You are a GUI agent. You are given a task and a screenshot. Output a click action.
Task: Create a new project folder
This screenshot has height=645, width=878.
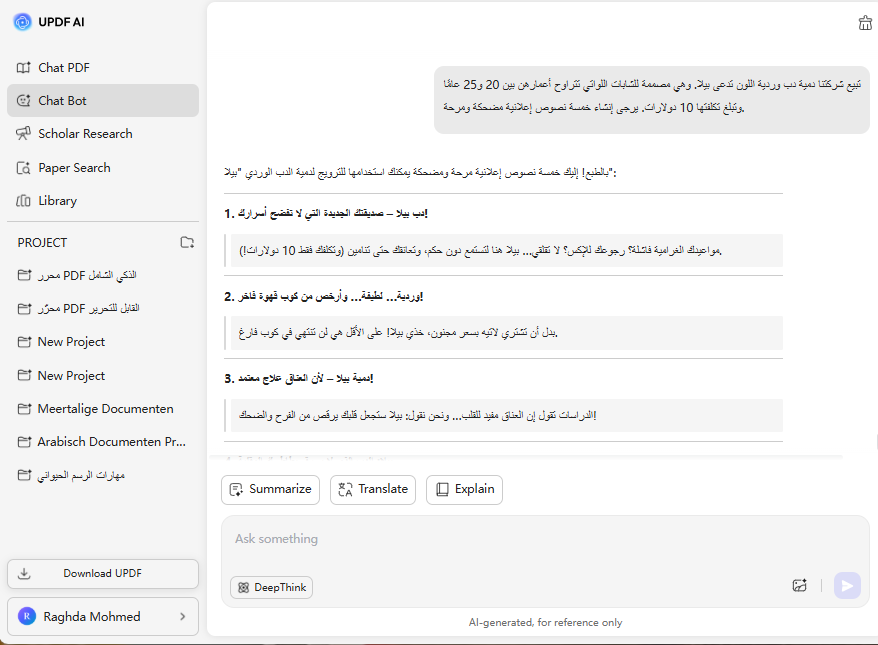click(187, 242)
